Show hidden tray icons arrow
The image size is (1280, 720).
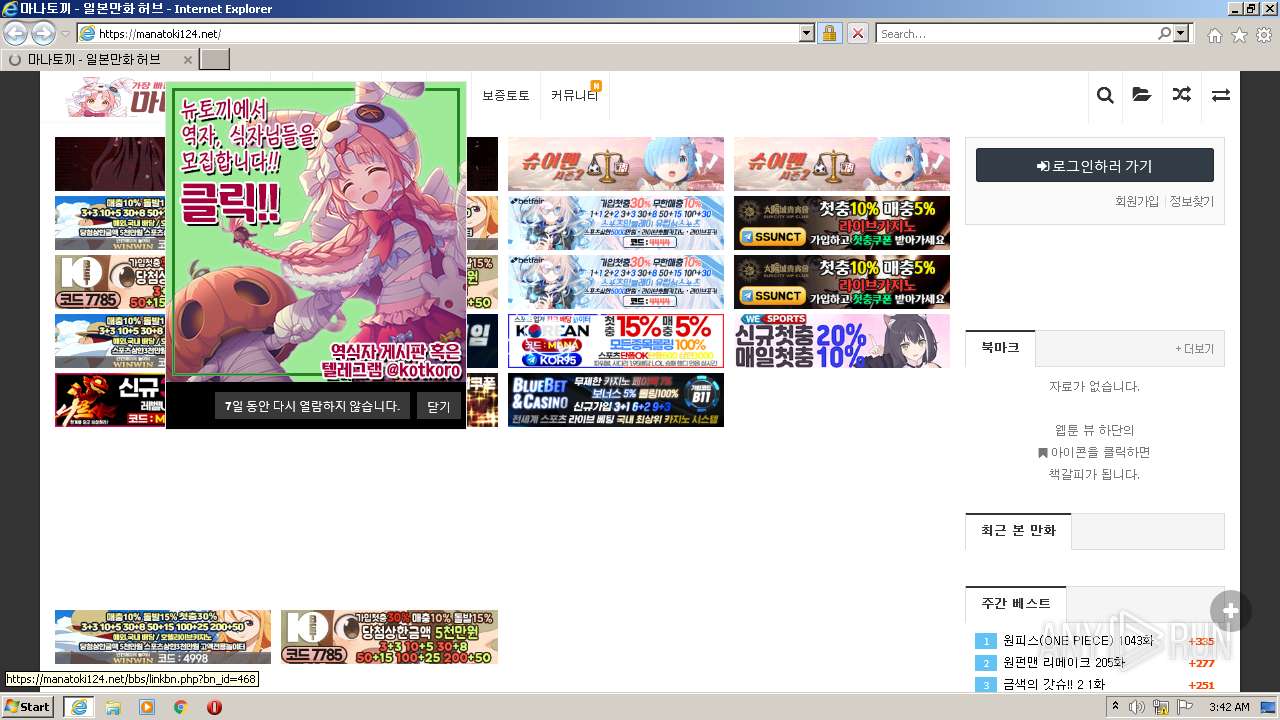click(1114, 707)
